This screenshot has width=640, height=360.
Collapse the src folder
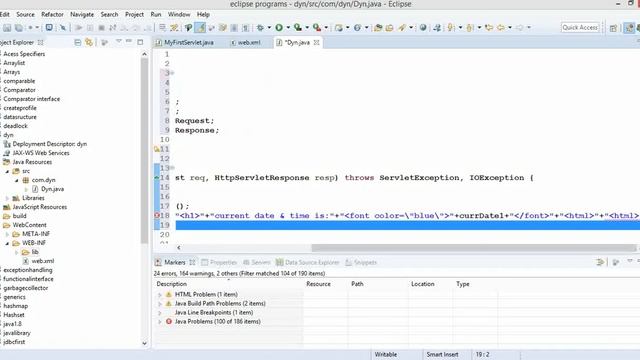7,171
